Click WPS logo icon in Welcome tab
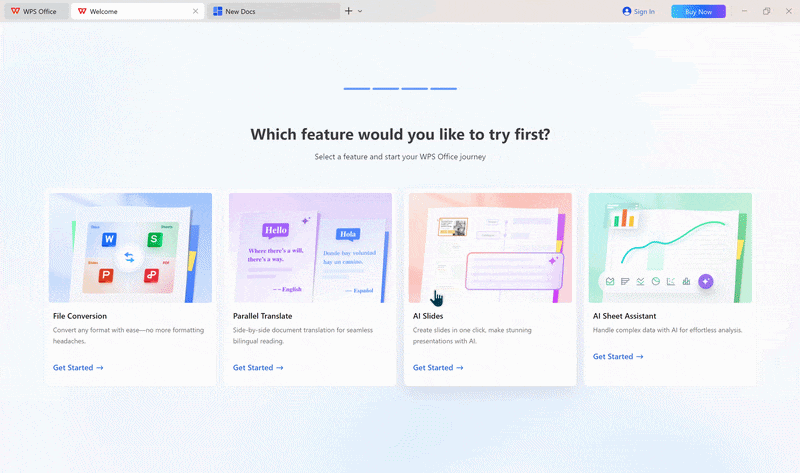The image size is (800, 473). [x=82, y=11]
